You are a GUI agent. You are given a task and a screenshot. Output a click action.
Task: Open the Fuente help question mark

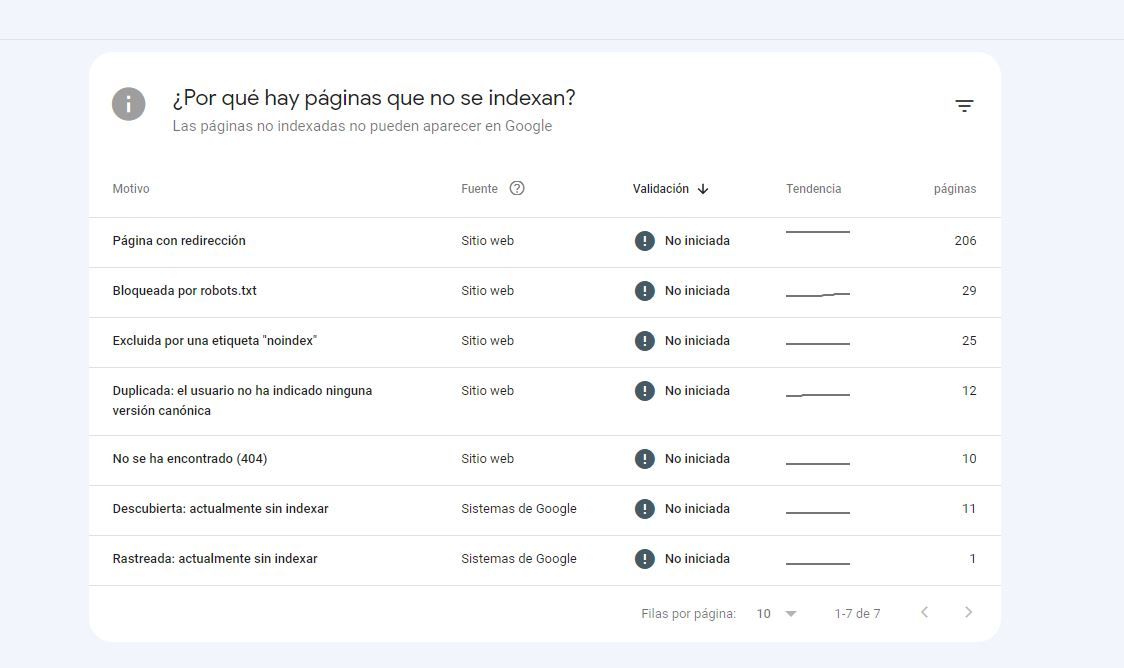[517, 189]
